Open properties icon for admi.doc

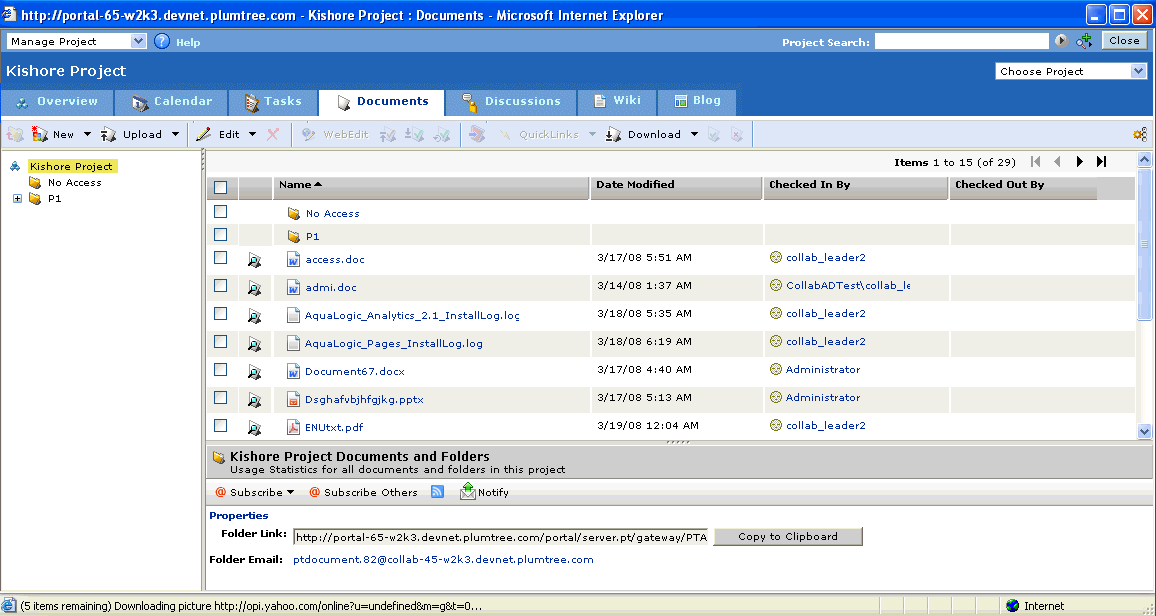pyautogui.click(x=254, y=287)
